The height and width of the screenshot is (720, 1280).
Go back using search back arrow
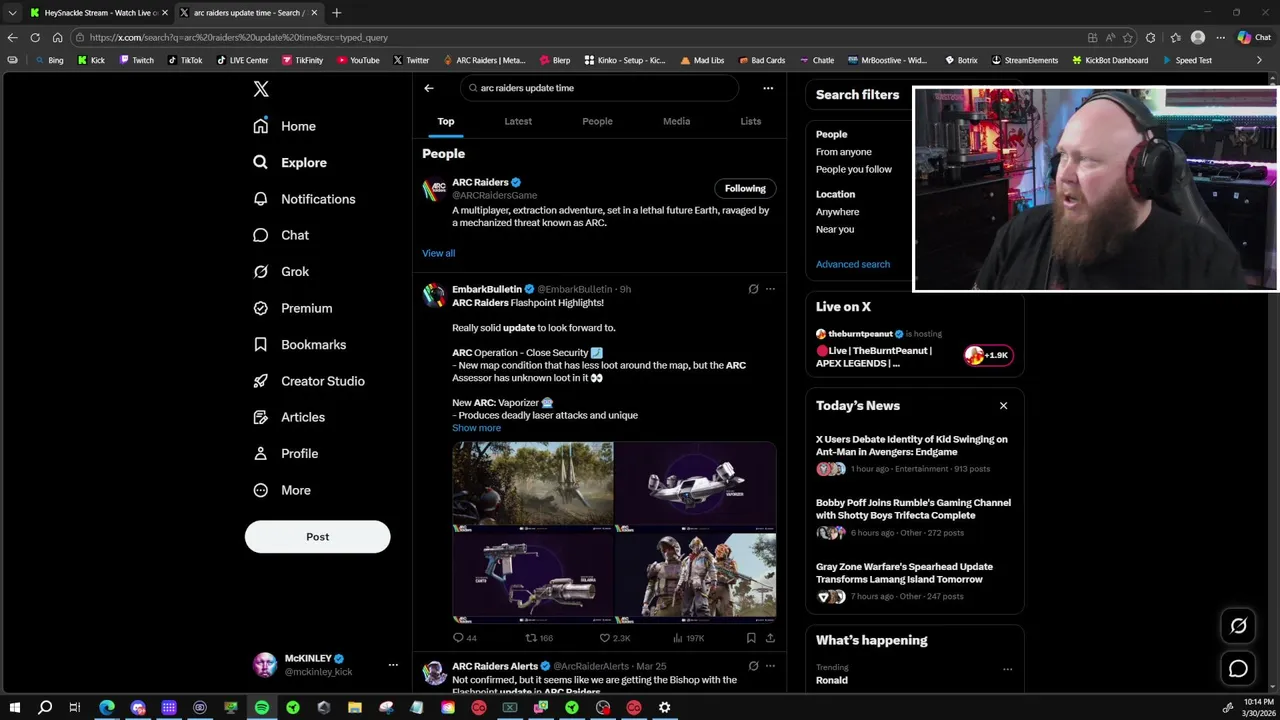429,88
